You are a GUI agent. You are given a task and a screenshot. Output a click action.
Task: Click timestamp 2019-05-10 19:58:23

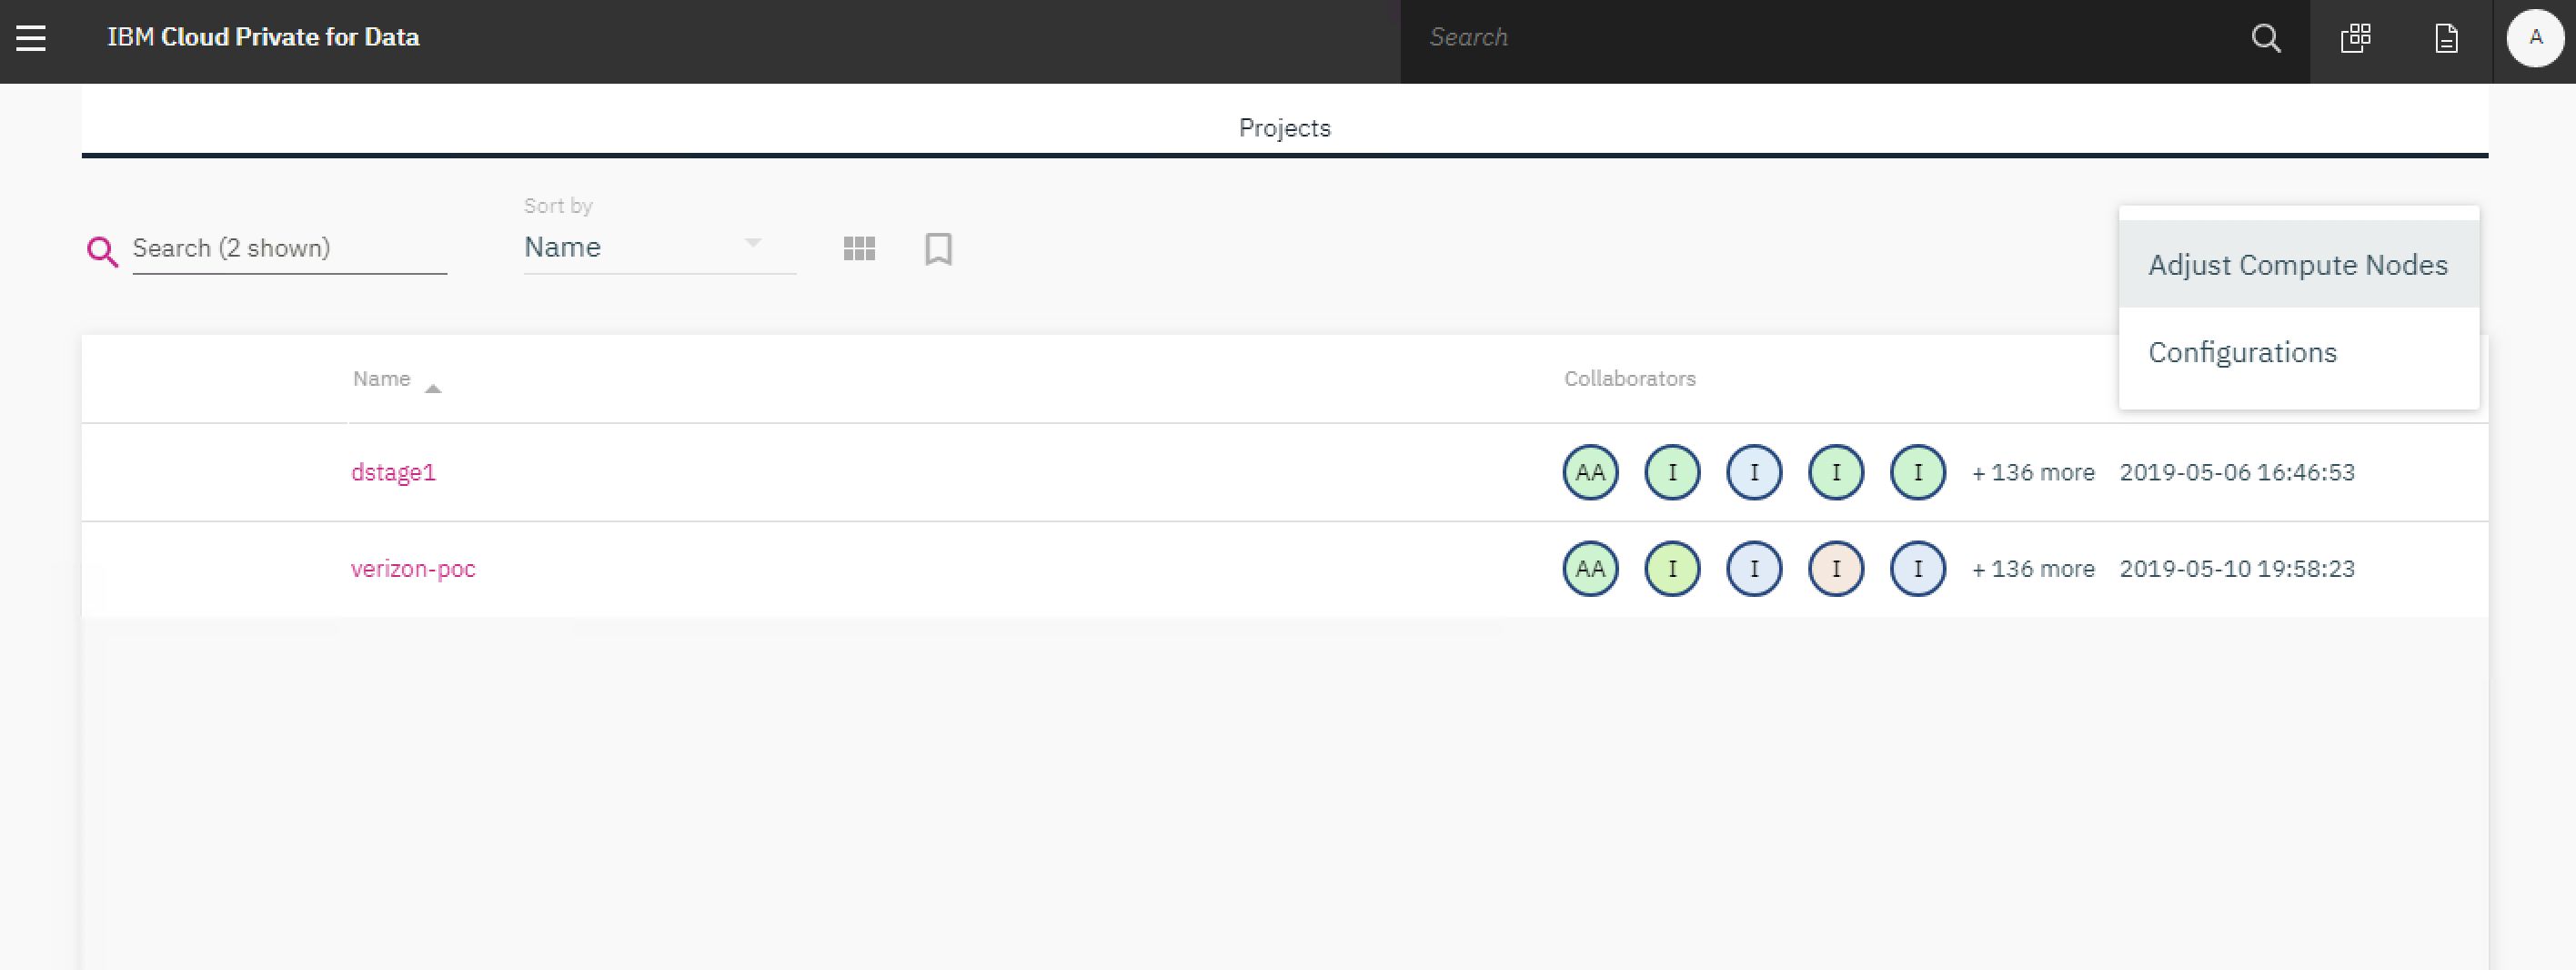click(x=2237, y=568)
